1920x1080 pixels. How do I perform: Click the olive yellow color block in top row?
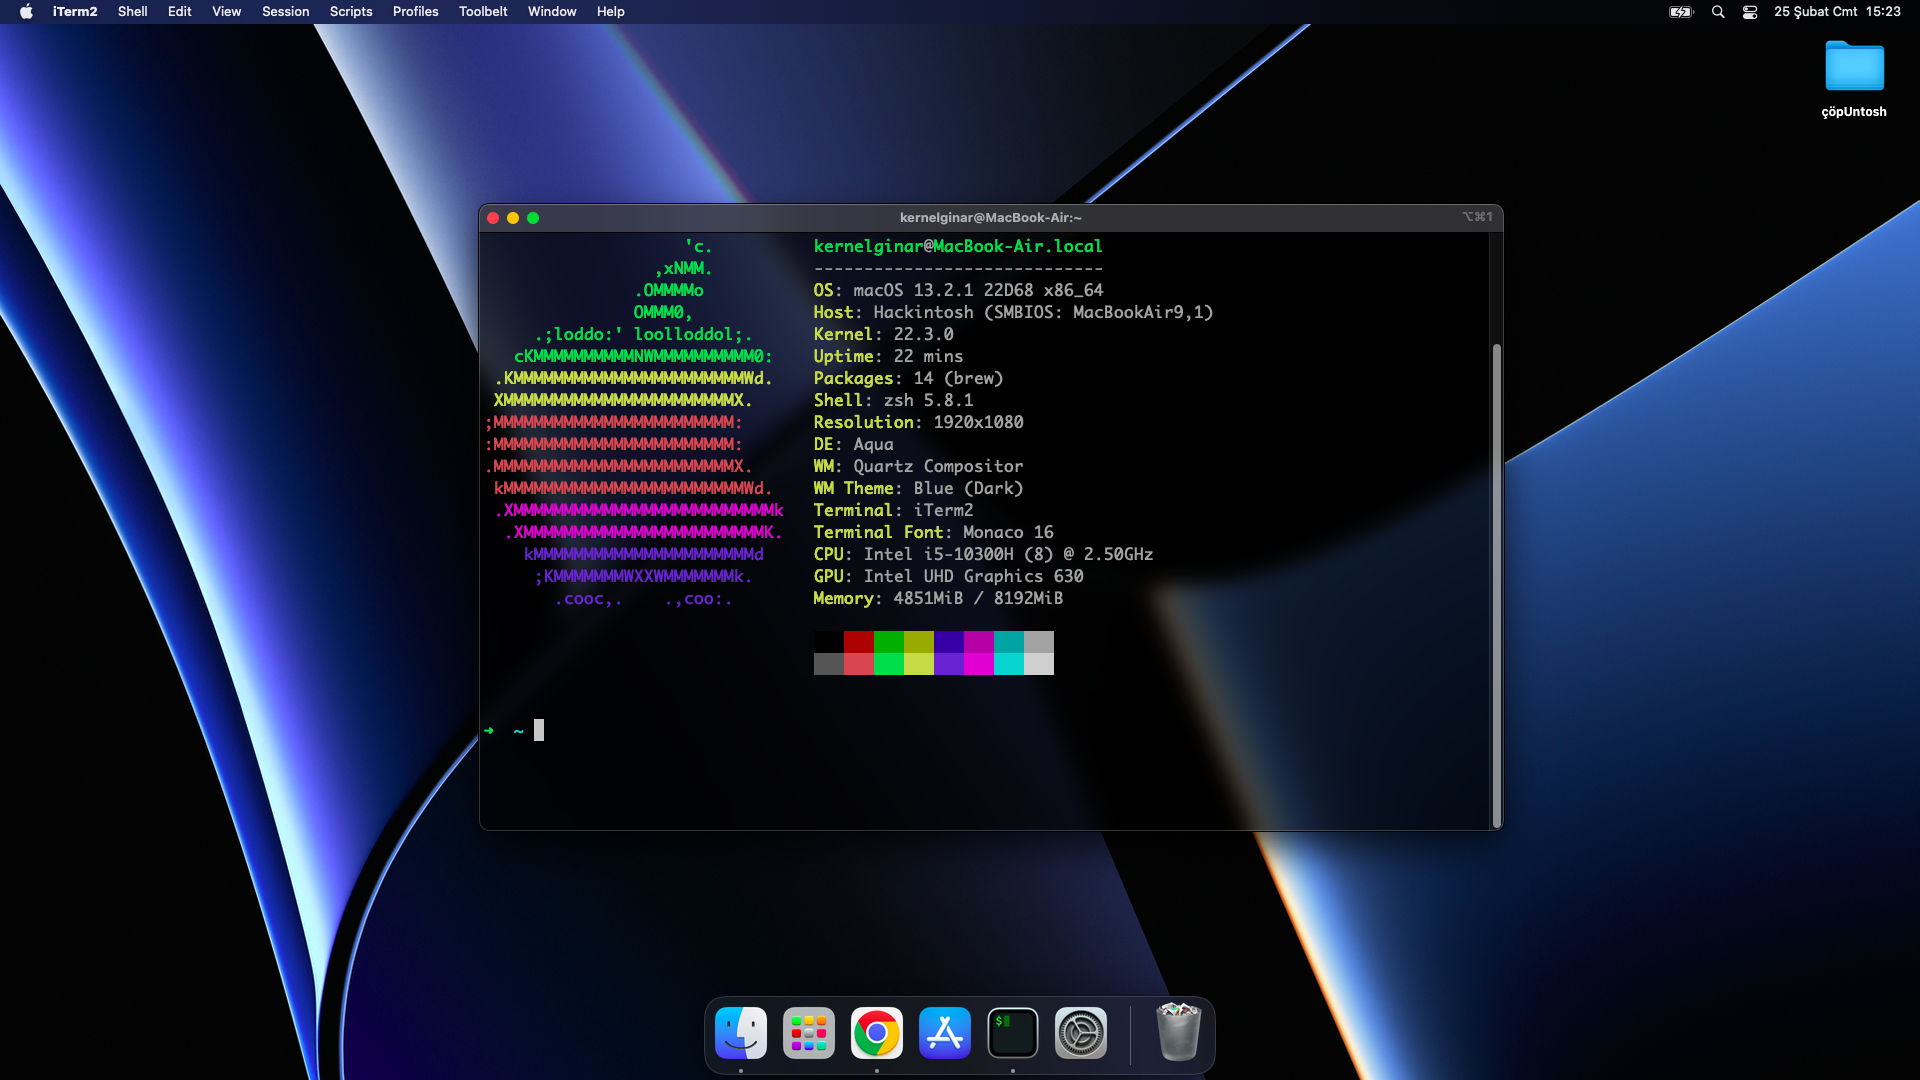coord(918,642)
